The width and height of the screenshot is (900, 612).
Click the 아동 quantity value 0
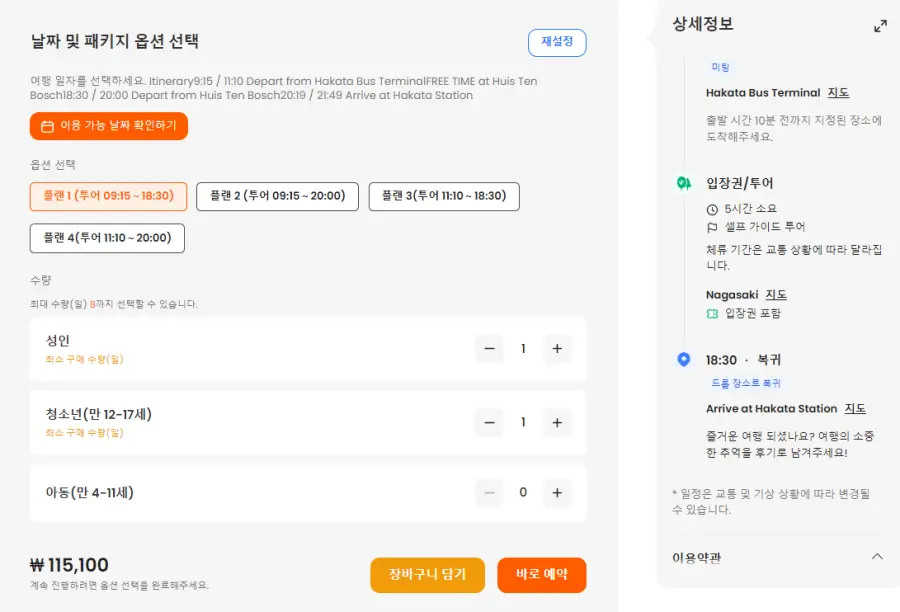pyautogui.click(x=523, y=493)
